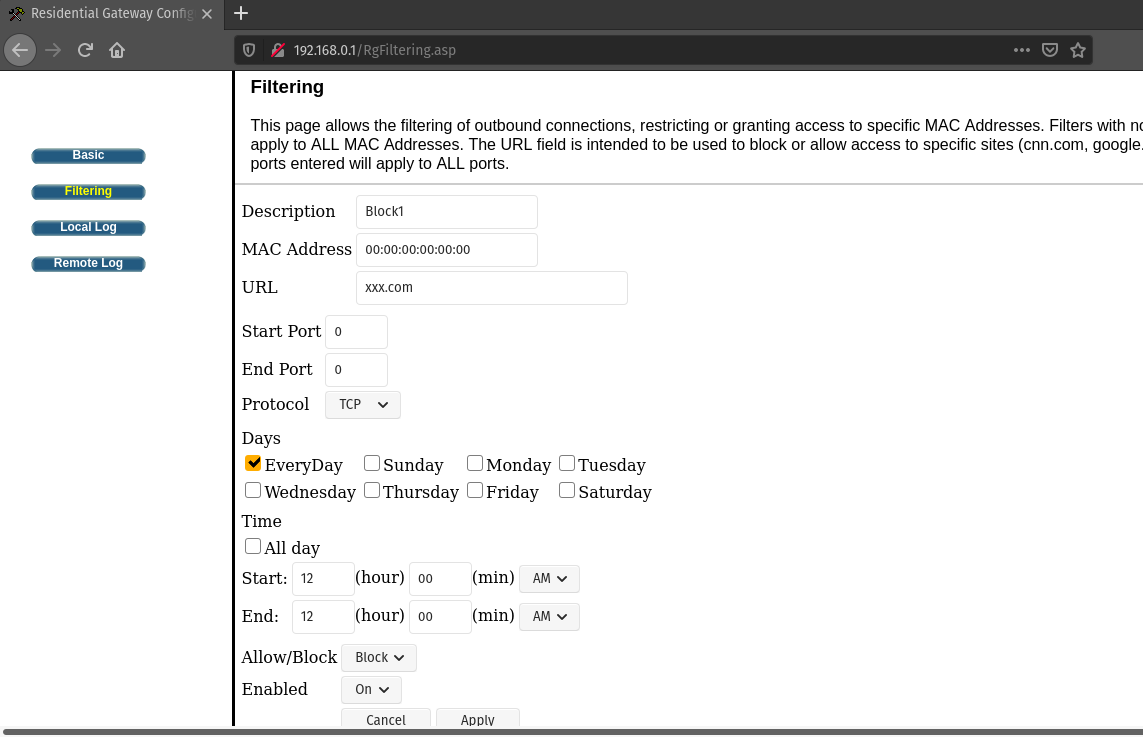This screenshot has width=1143, height=737.
Task: Edit the MAC Address field
Action: point(447,249)
